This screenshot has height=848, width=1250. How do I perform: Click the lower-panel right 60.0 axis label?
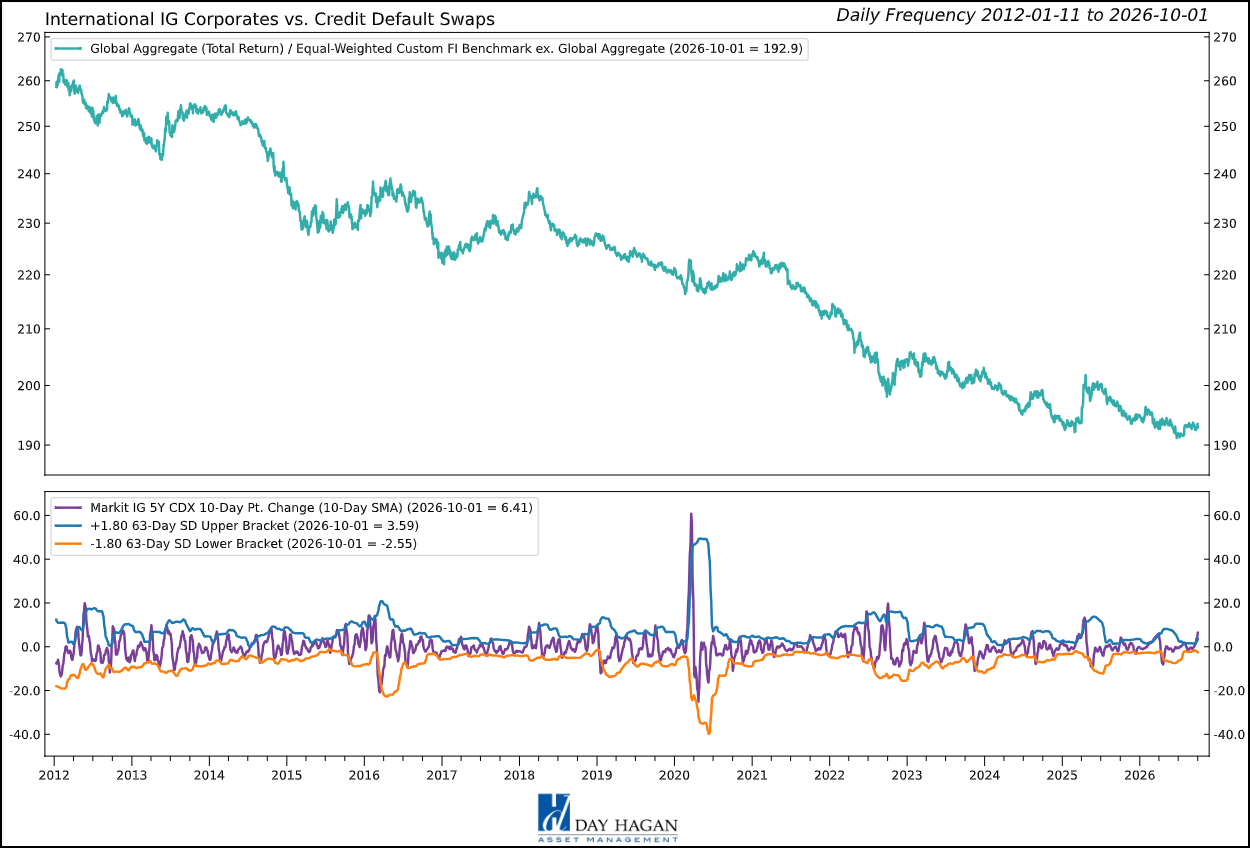click(x=1229, y=516)
